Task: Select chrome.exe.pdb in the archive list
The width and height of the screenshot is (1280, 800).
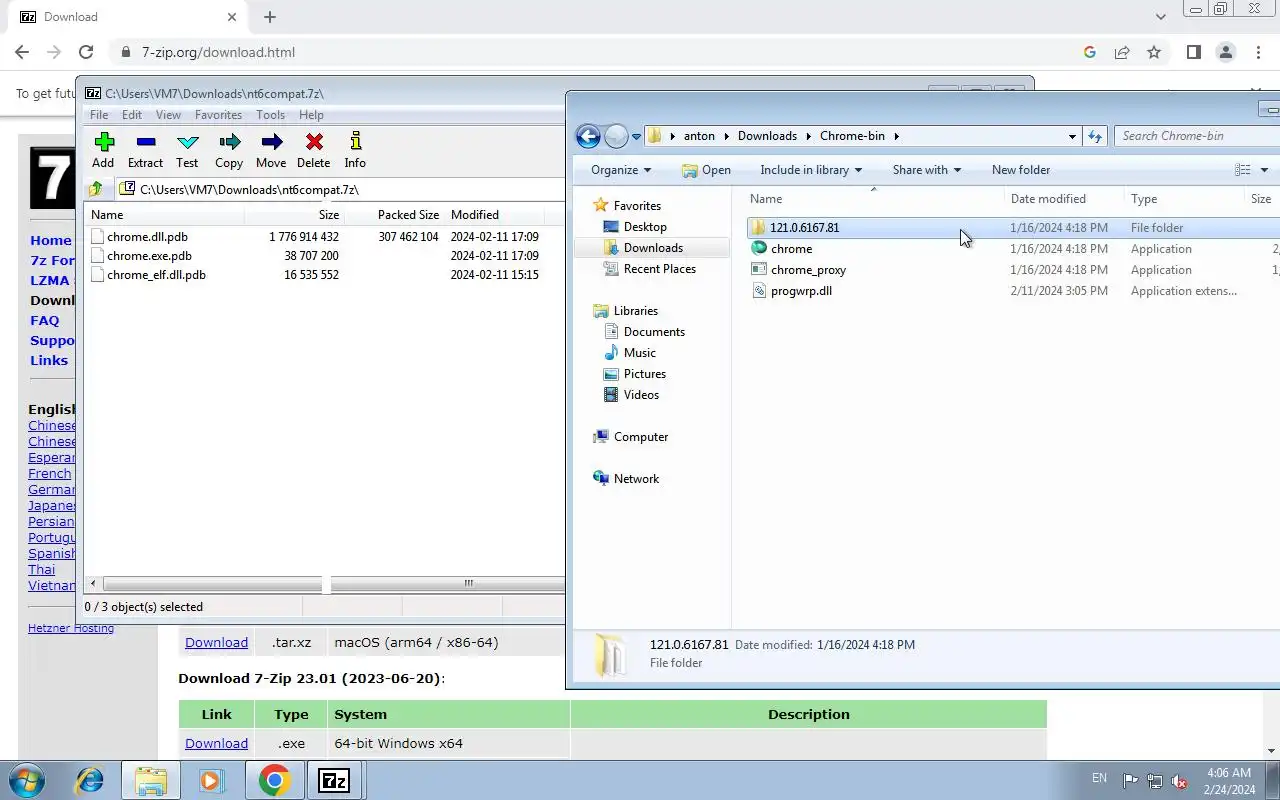Action: (x=149, y=256)
